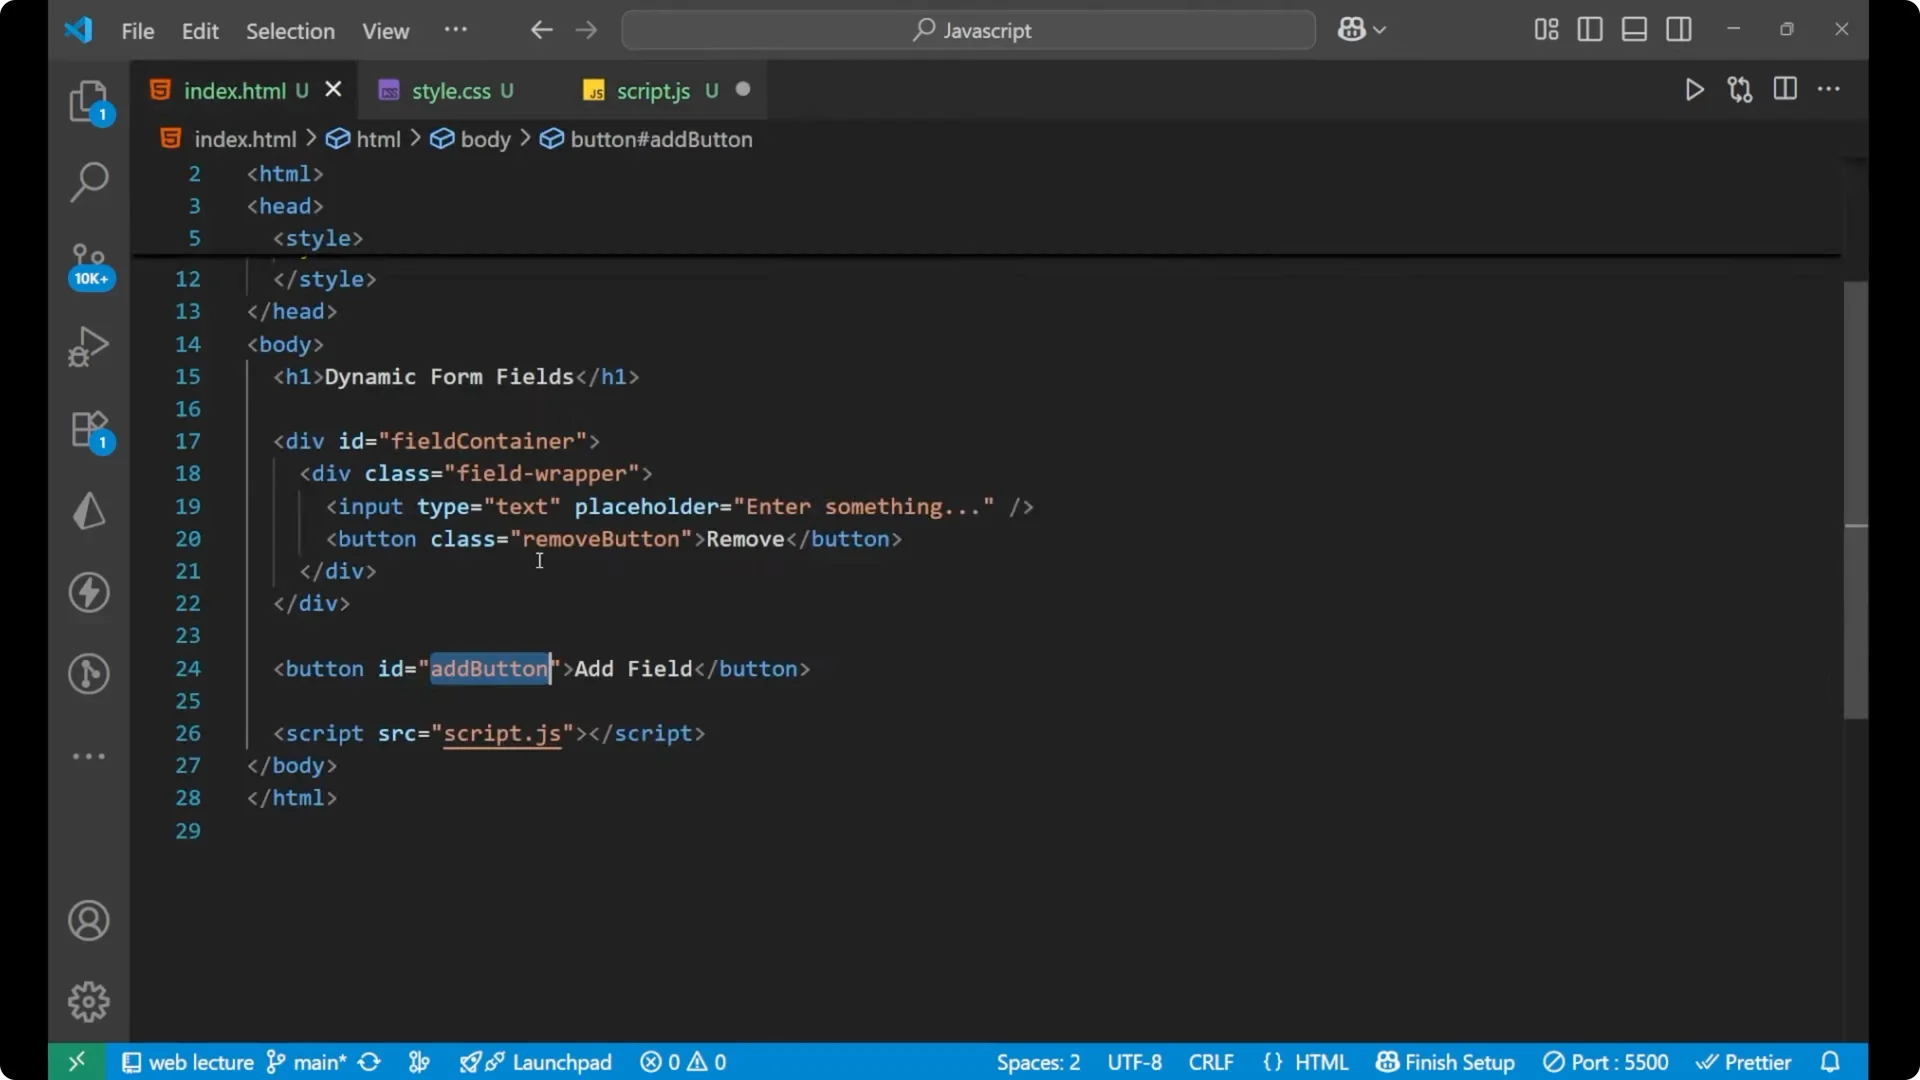This screenshot has height=1080, width=1920.
Task: Toggle the bottom panel visibility
Action: coord(1634,29)
